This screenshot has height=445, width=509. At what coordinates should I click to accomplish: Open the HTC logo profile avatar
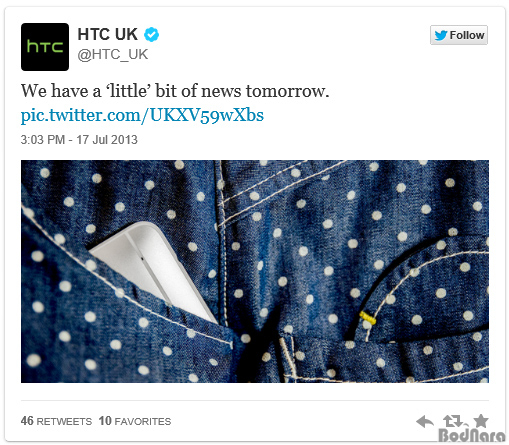pyautogui.click(x=45, y=47)
